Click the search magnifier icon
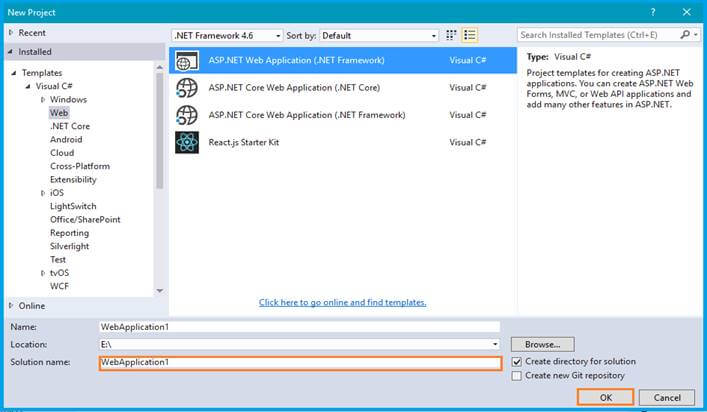This screenshot has height=412, width=707. (685, 35)
